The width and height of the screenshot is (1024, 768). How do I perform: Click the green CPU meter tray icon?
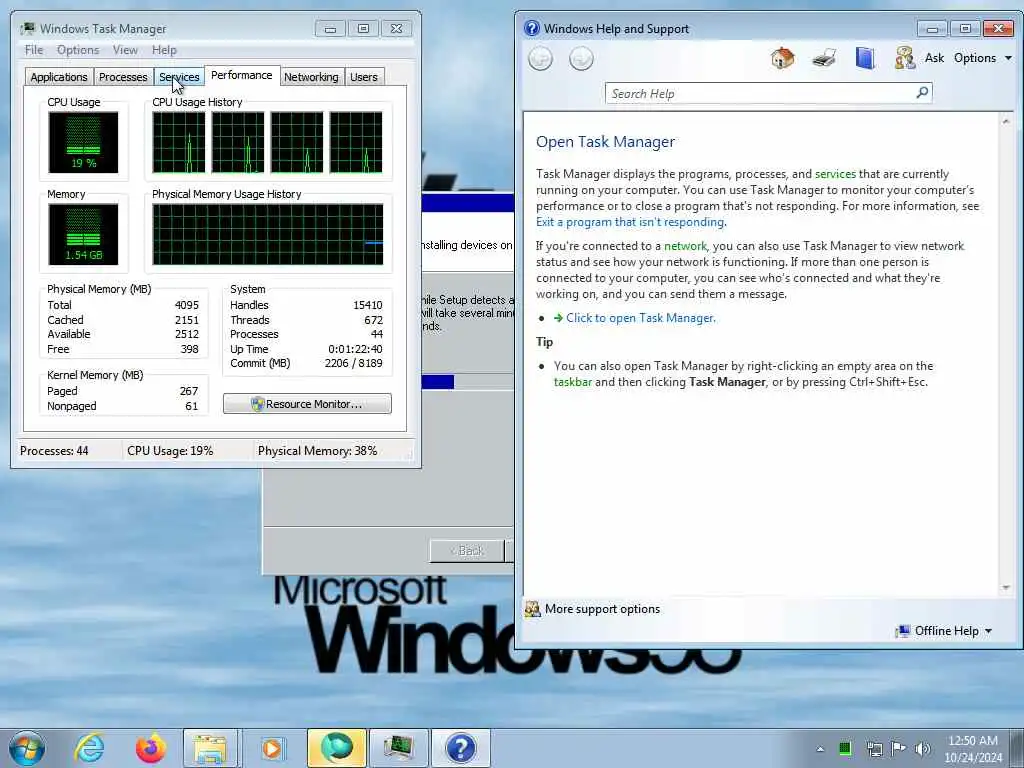844,748
